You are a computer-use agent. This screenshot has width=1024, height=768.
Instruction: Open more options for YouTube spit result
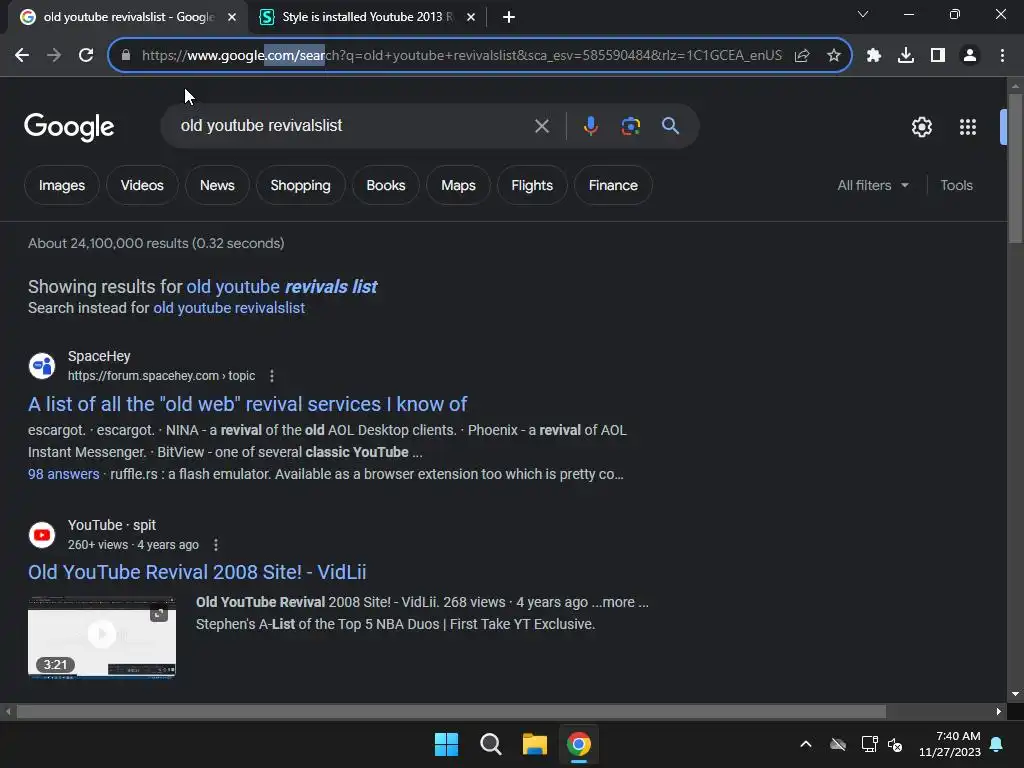click(216, 545)
